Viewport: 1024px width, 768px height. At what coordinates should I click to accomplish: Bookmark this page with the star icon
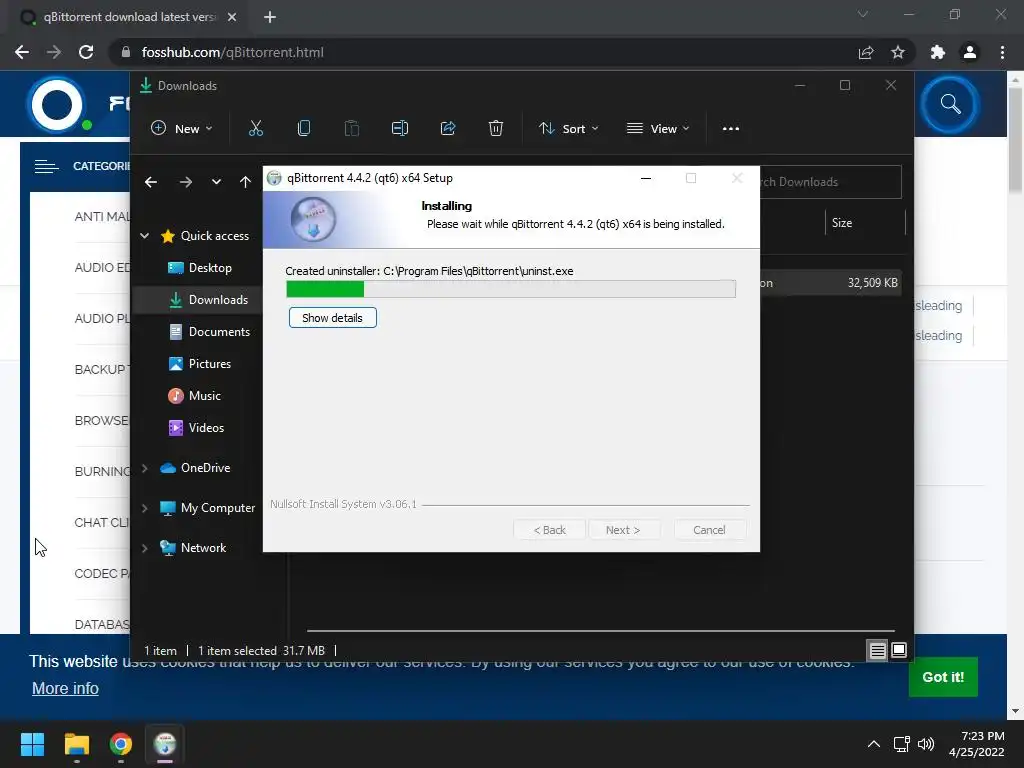[x=898, y=52]
